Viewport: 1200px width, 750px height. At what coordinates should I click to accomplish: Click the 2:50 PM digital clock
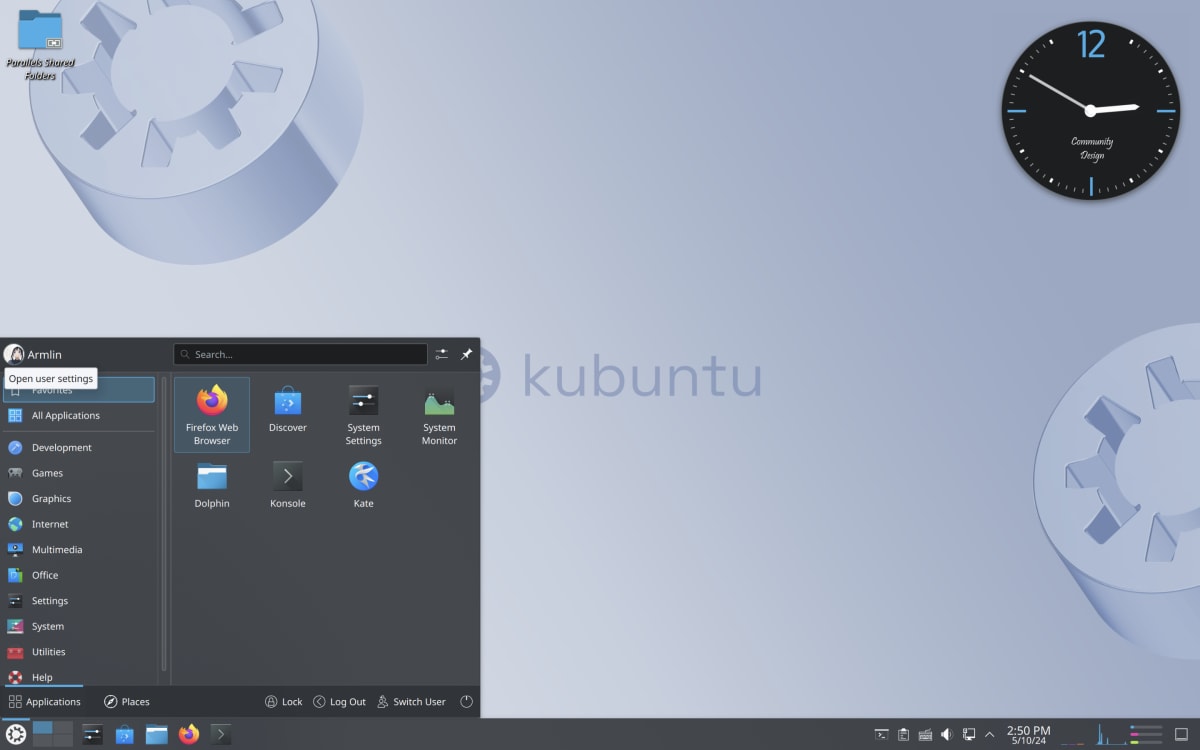coord(1028,735)
